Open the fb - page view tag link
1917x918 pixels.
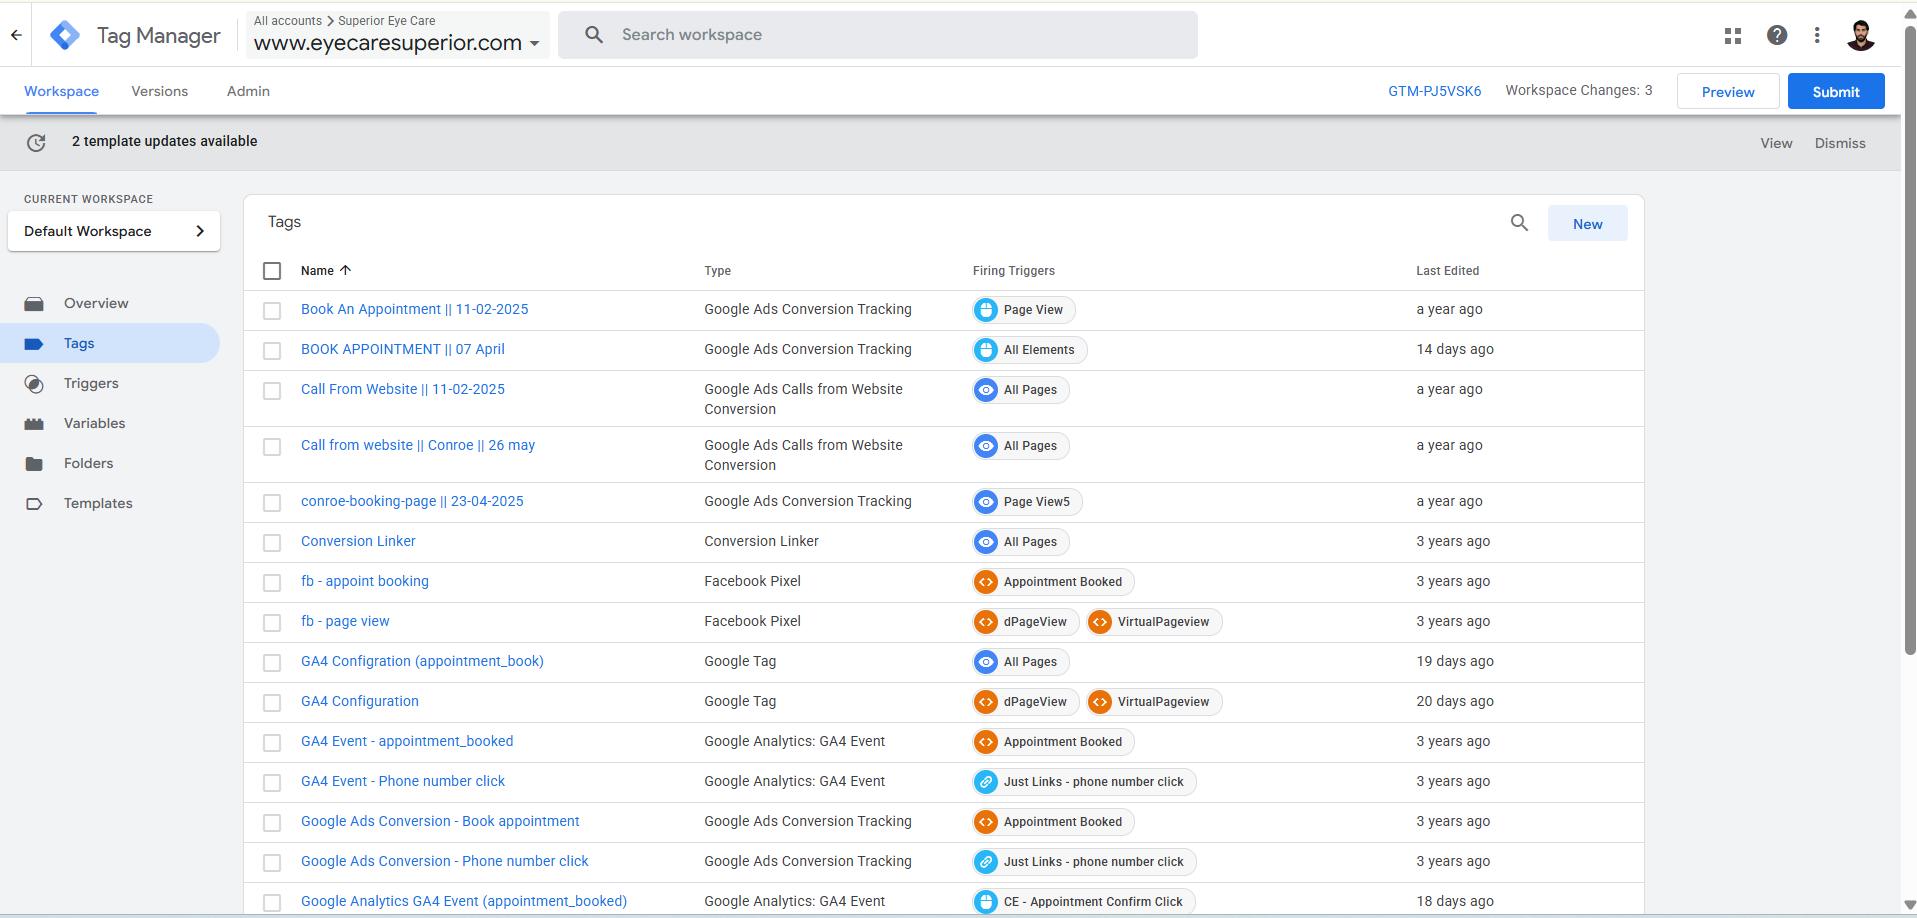[345, 621]
